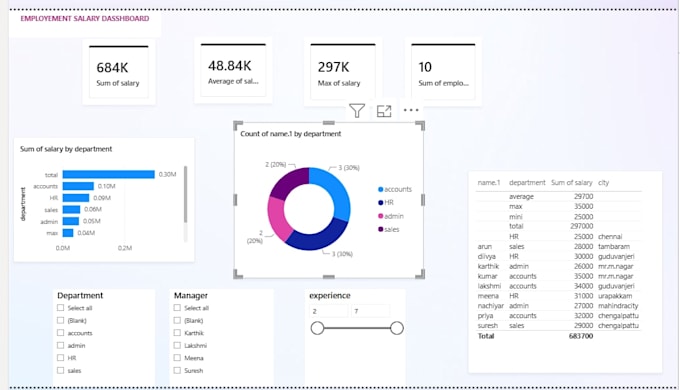Check Karthik in the Manager slicer
The image size is (680, 390).
pos(177,333)
